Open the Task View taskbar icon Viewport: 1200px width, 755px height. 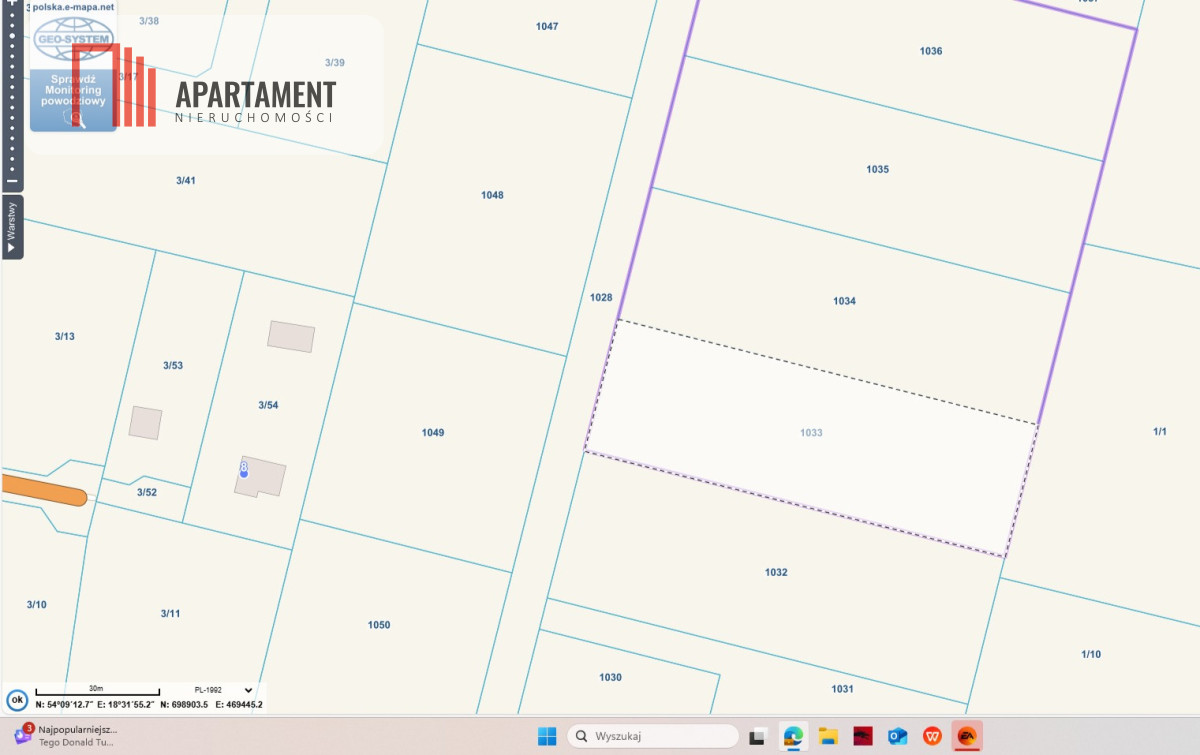(759, 737)
